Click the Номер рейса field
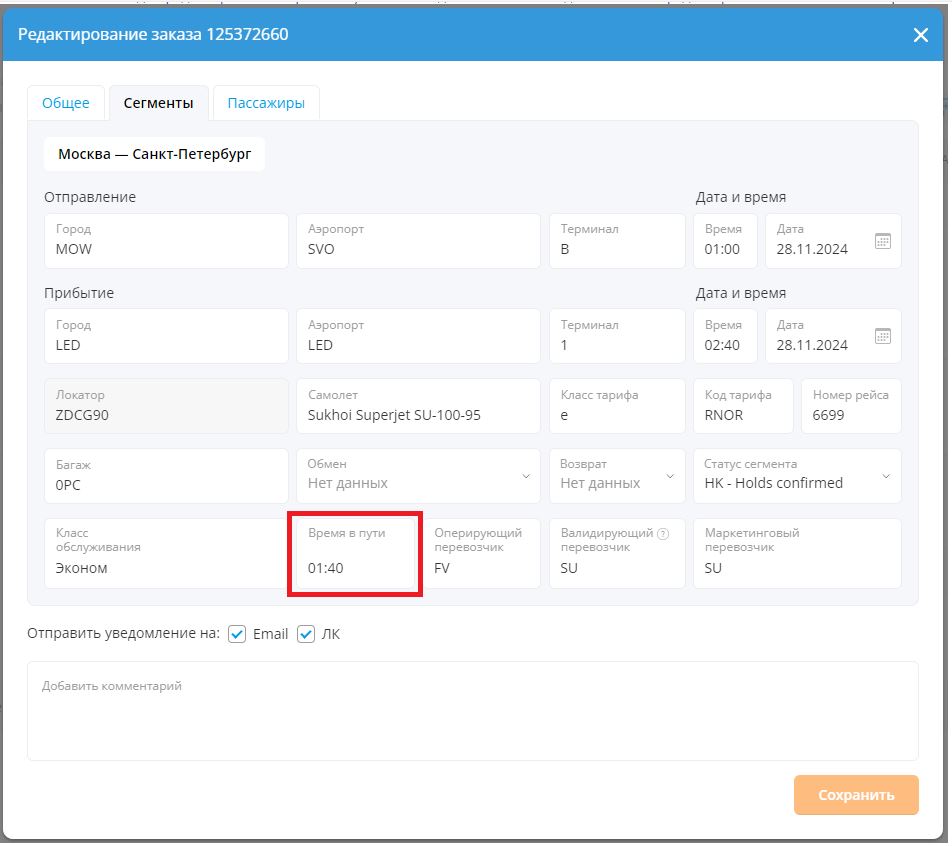The image size is (952, 846). tap(851, 406)
